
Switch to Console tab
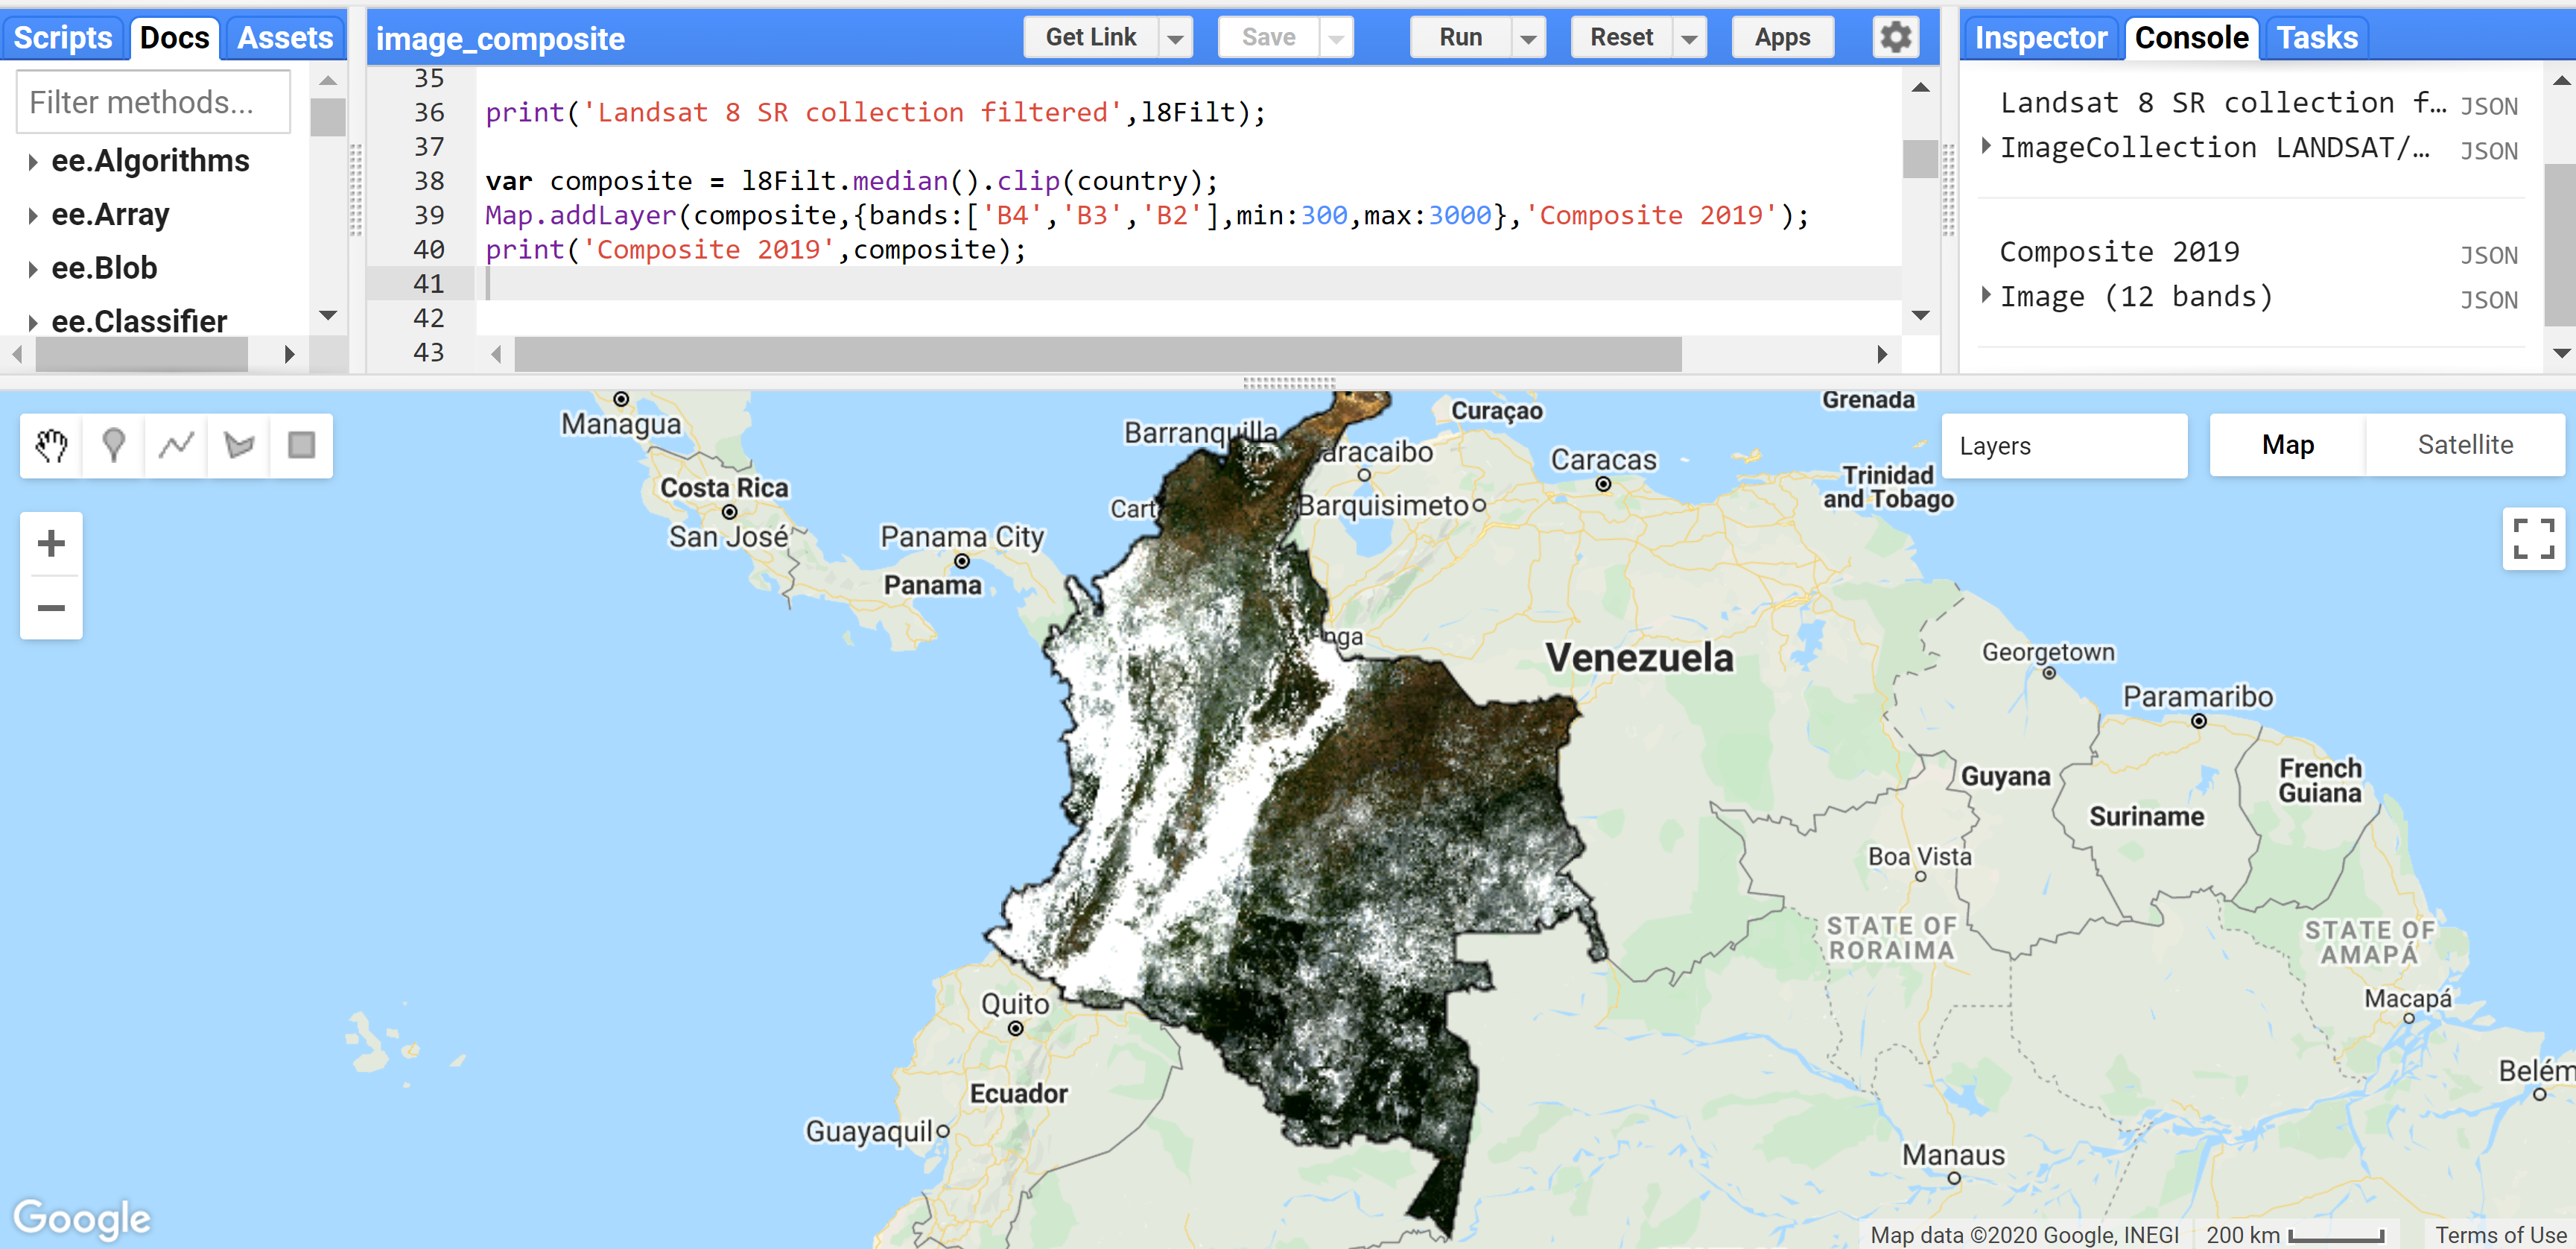point(2191,38)
